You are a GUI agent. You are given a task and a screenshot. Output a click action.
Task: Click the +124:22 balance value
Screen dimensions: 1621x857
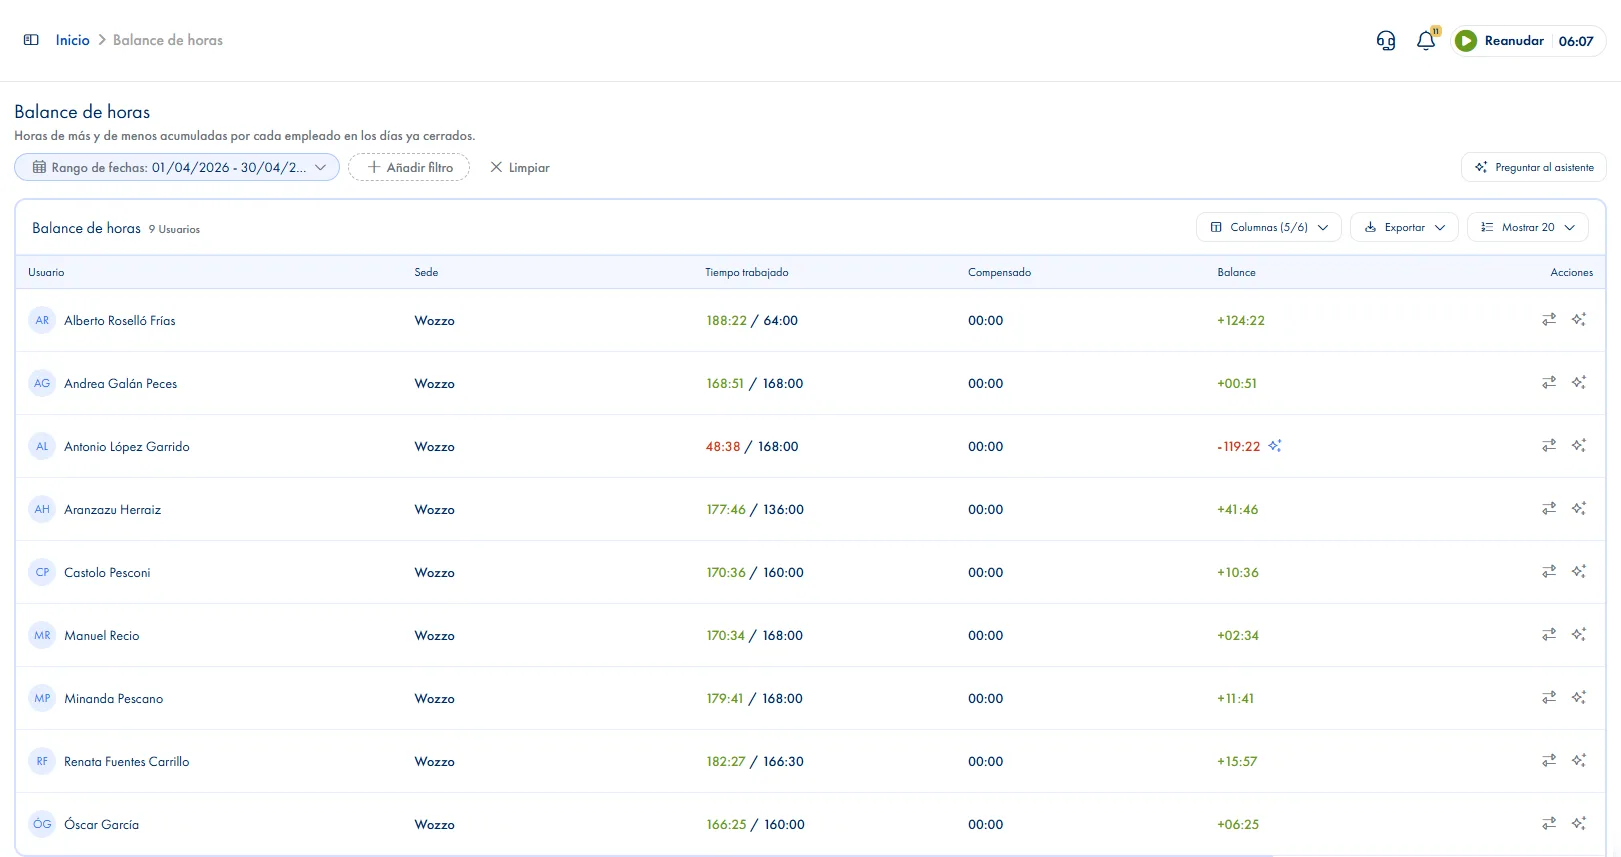1241,321
